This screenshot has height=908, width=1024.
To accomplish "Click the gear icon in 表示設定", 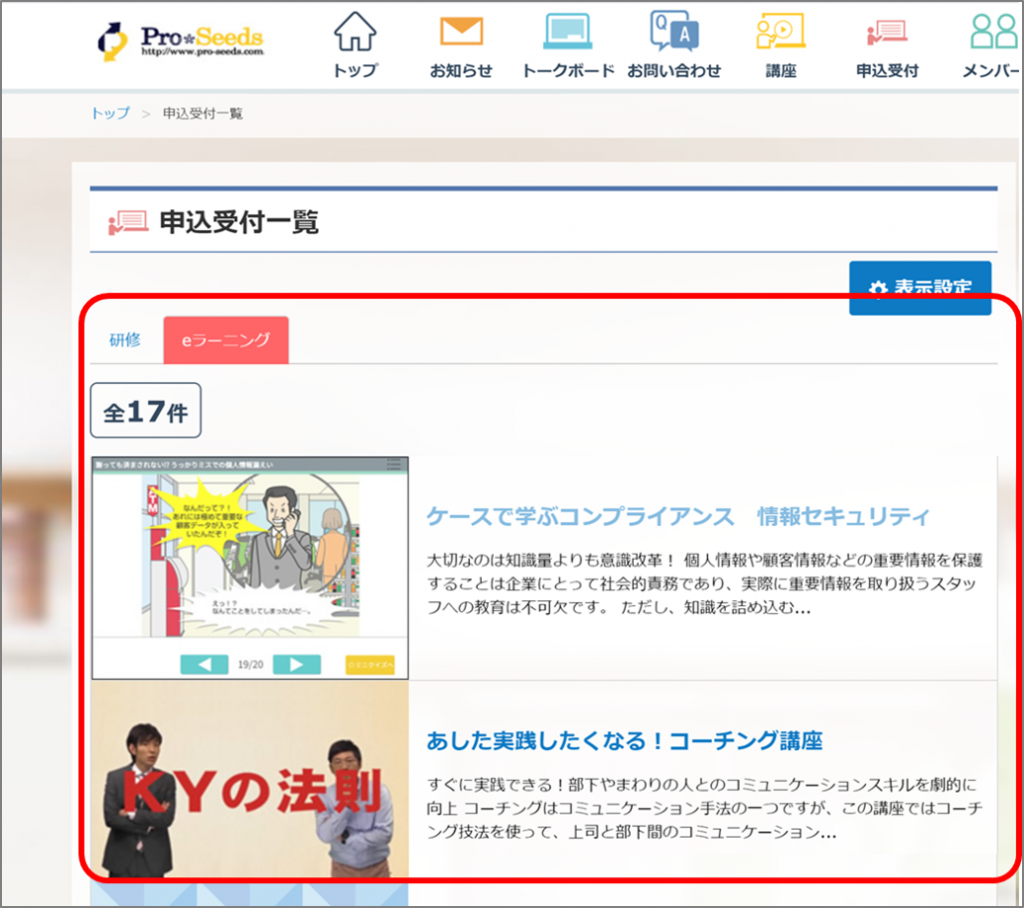I will [878, 289].
